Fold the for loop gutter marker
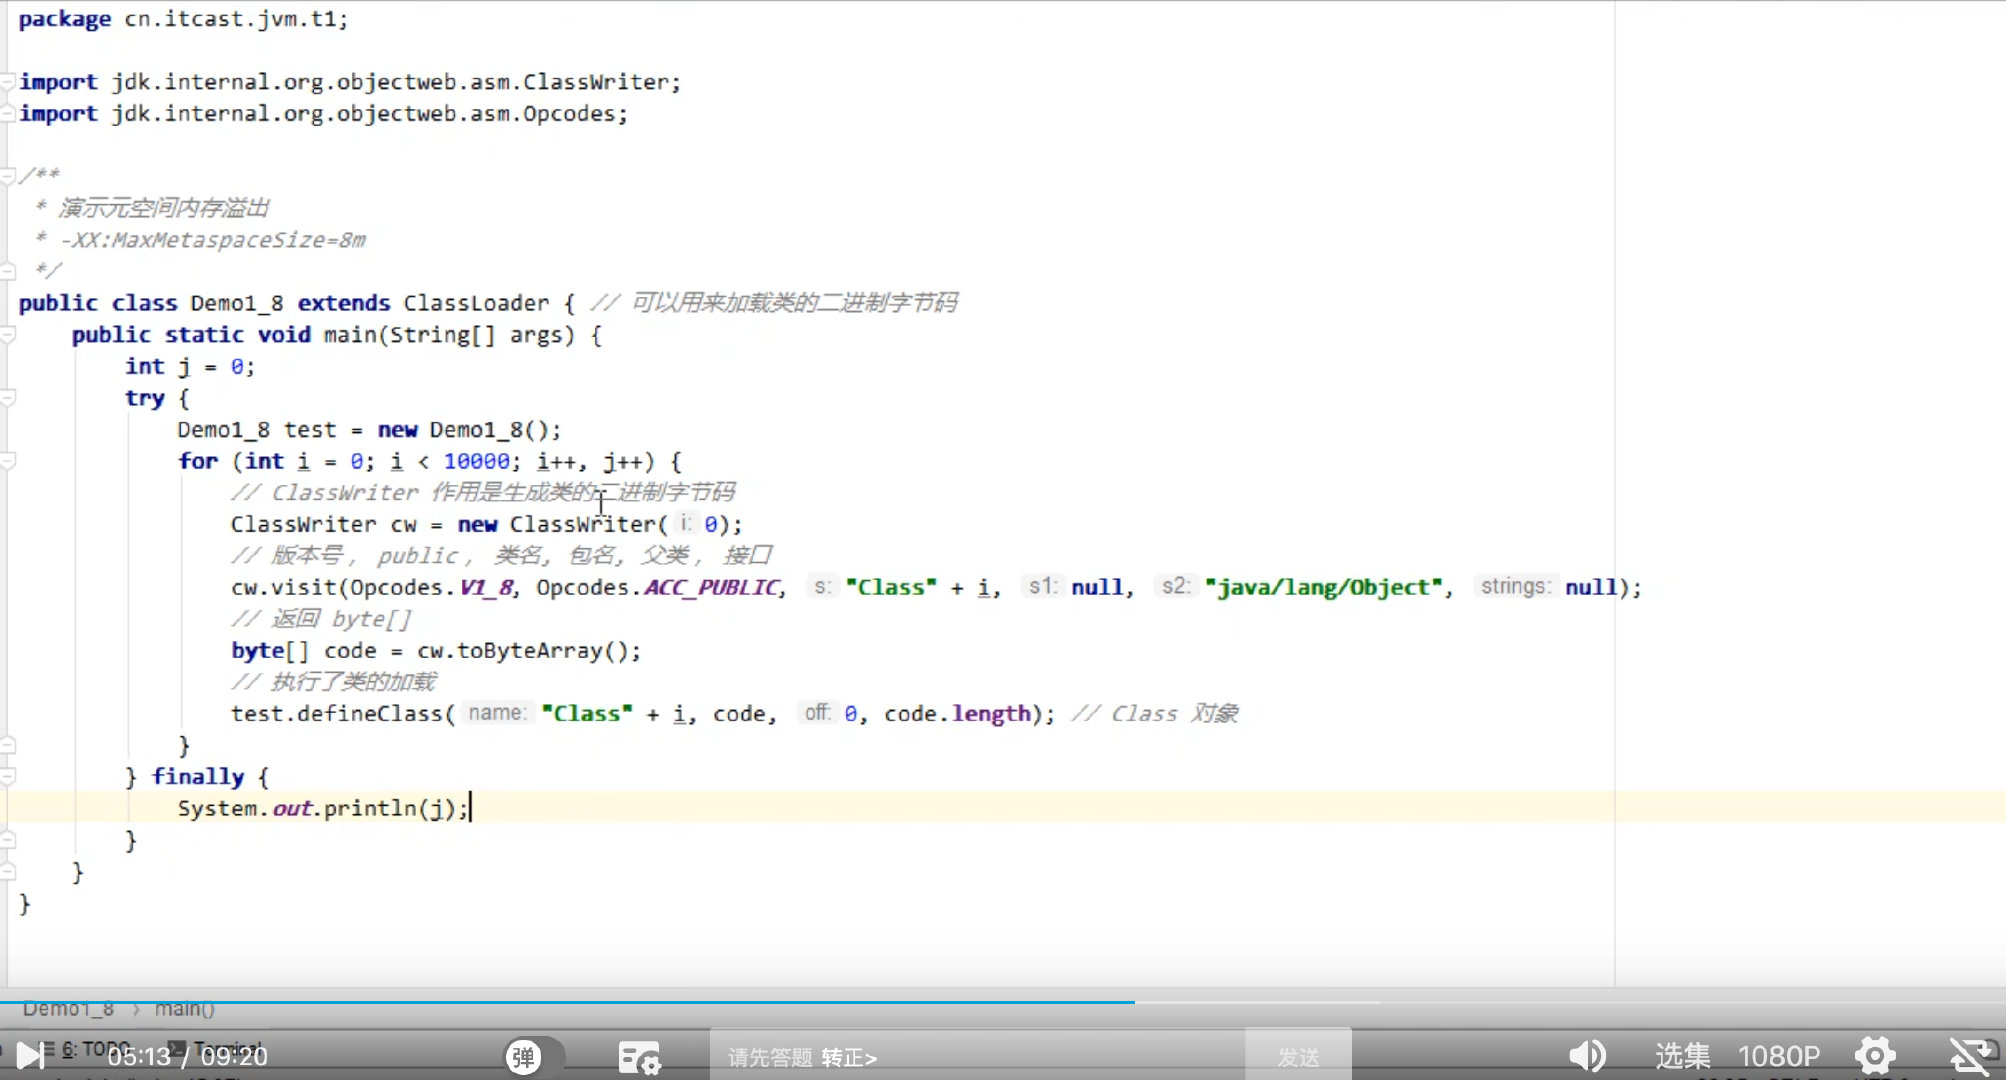Screen dimensions: 2006x1080 click(x=8, y=461)
